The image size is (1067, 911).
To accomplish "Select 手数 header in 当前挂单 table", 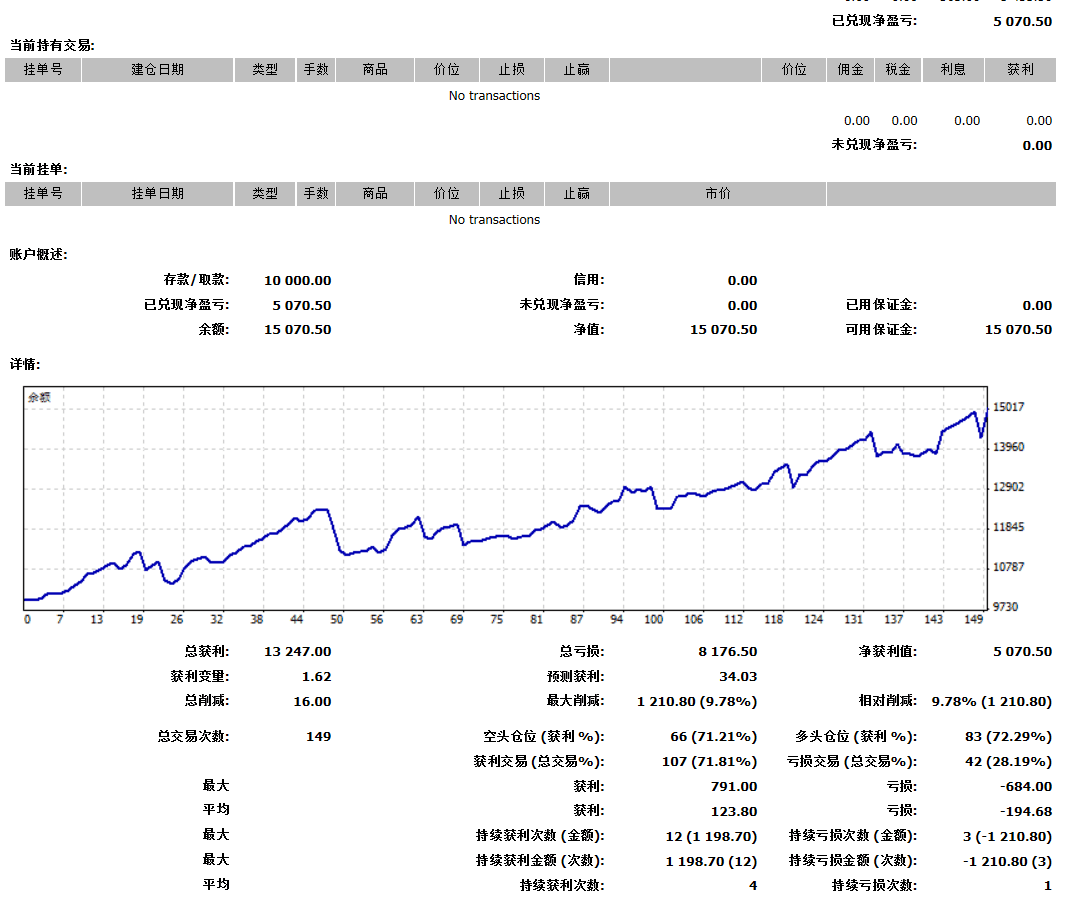I will click(316, 193).
